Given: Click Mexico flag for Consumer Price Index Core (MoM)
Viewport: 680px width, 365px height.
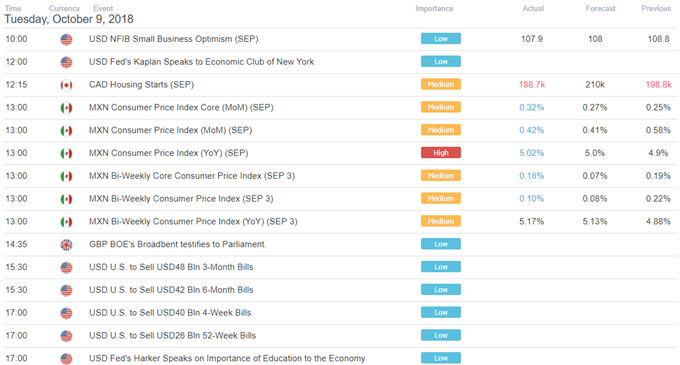Looking at the screenshot, I should point(66,108).
